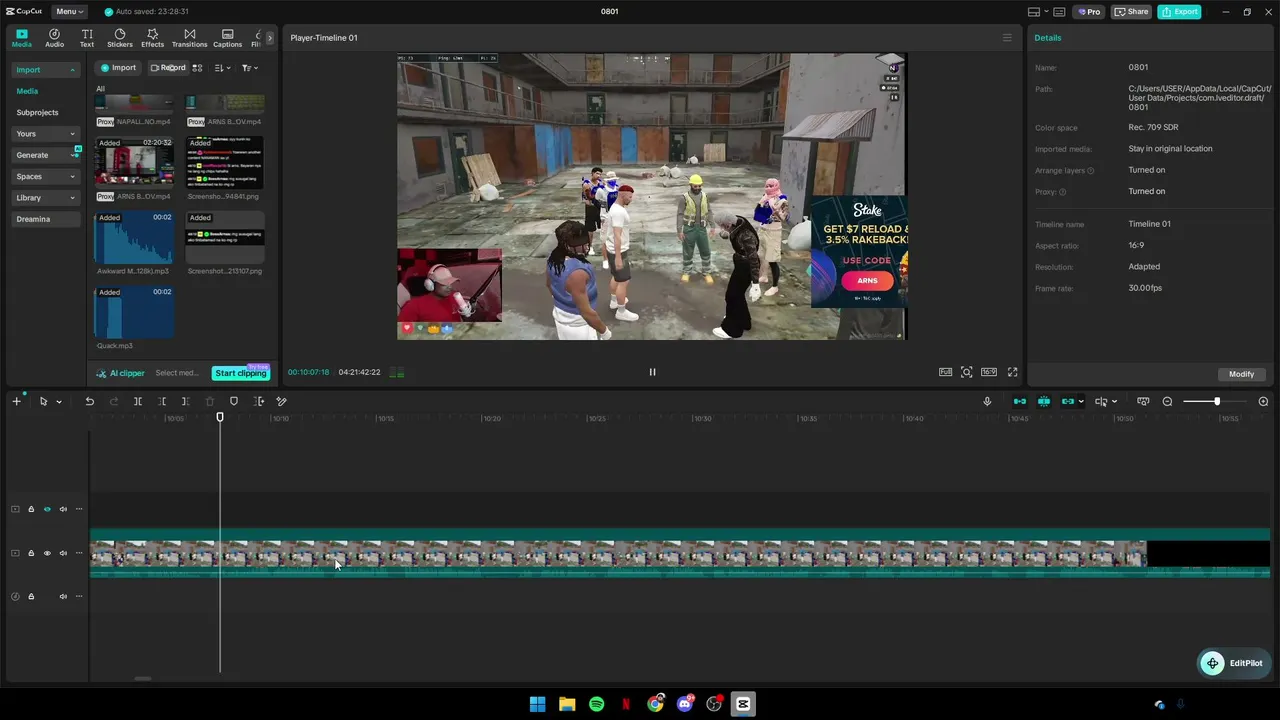This screenshot has height=720, width=1280.
Task: Delete left of playhead with trim-left tool
Action: (162, 401)
